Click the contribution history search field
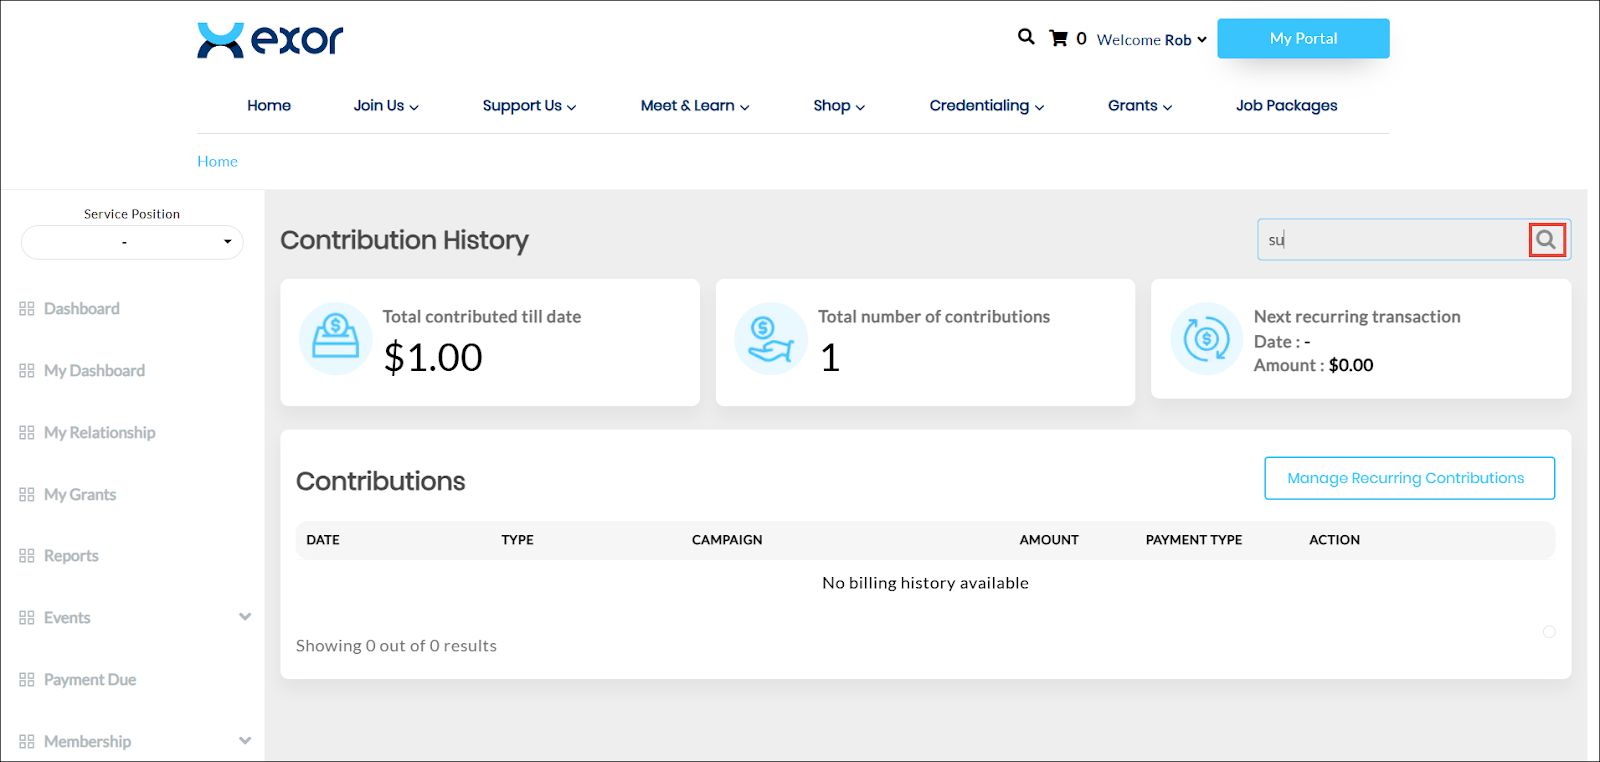The image size is (1600, 762). click(1392, 240)
